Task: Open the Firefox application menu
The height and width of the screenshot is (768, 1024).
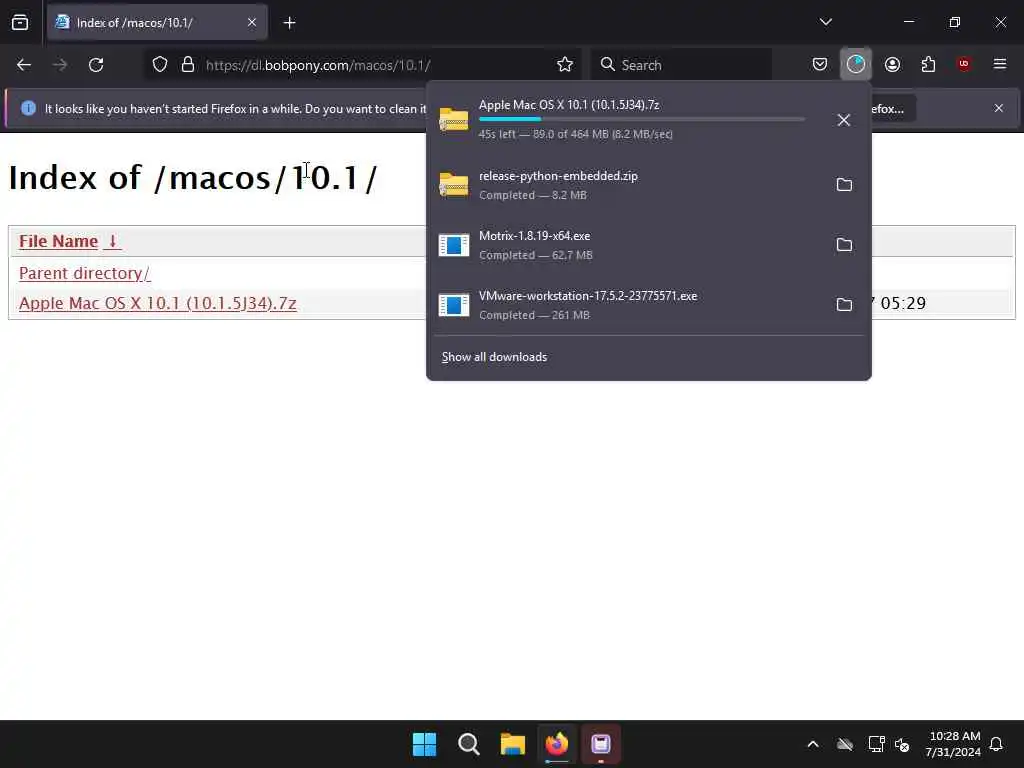Action: coord(1000,64)
